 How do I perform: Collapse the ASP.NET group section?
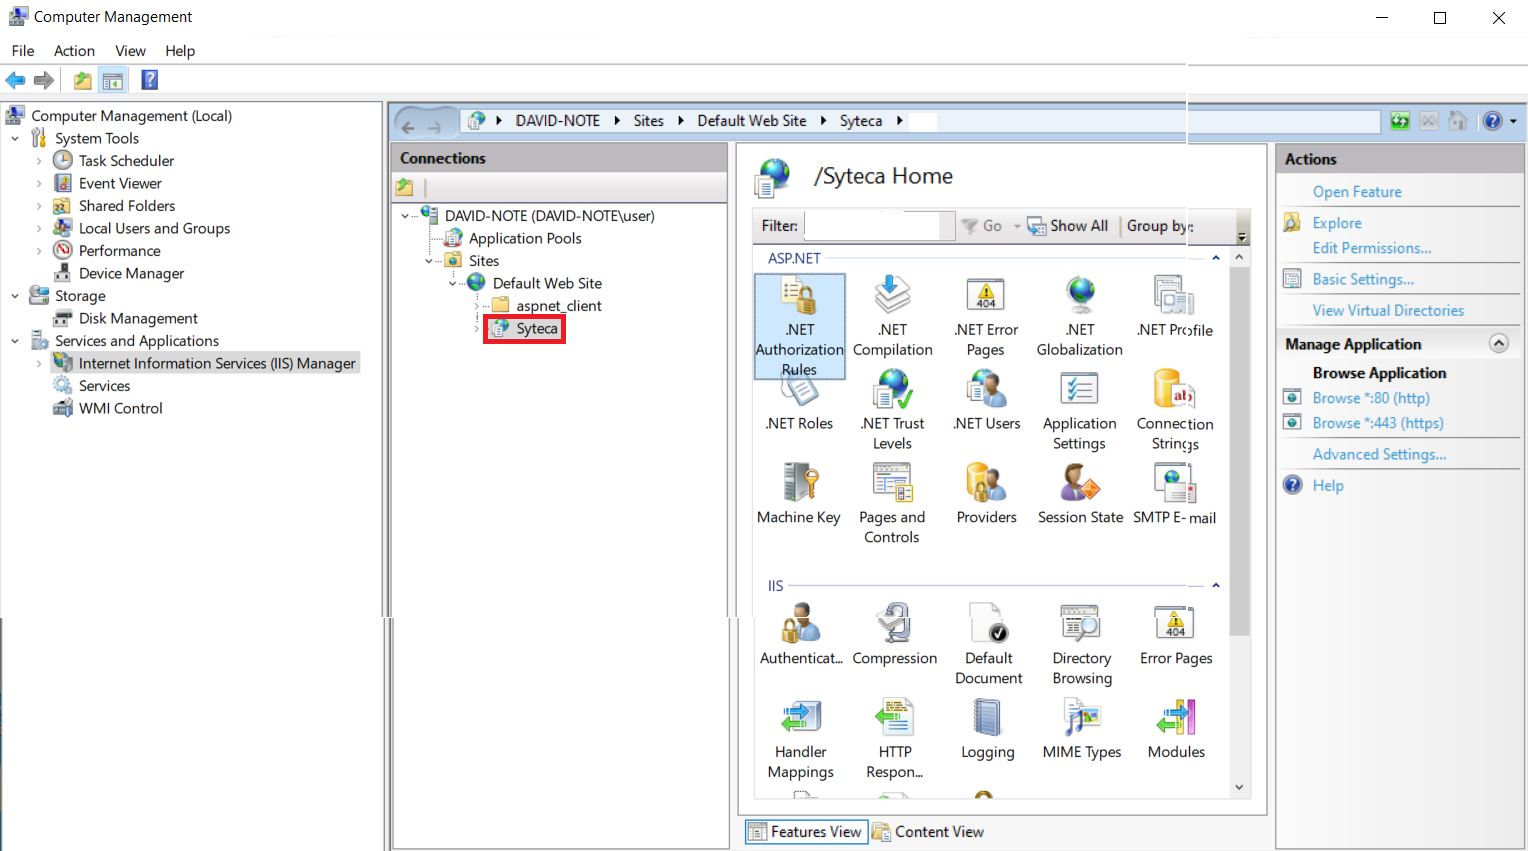(1216, 258)
